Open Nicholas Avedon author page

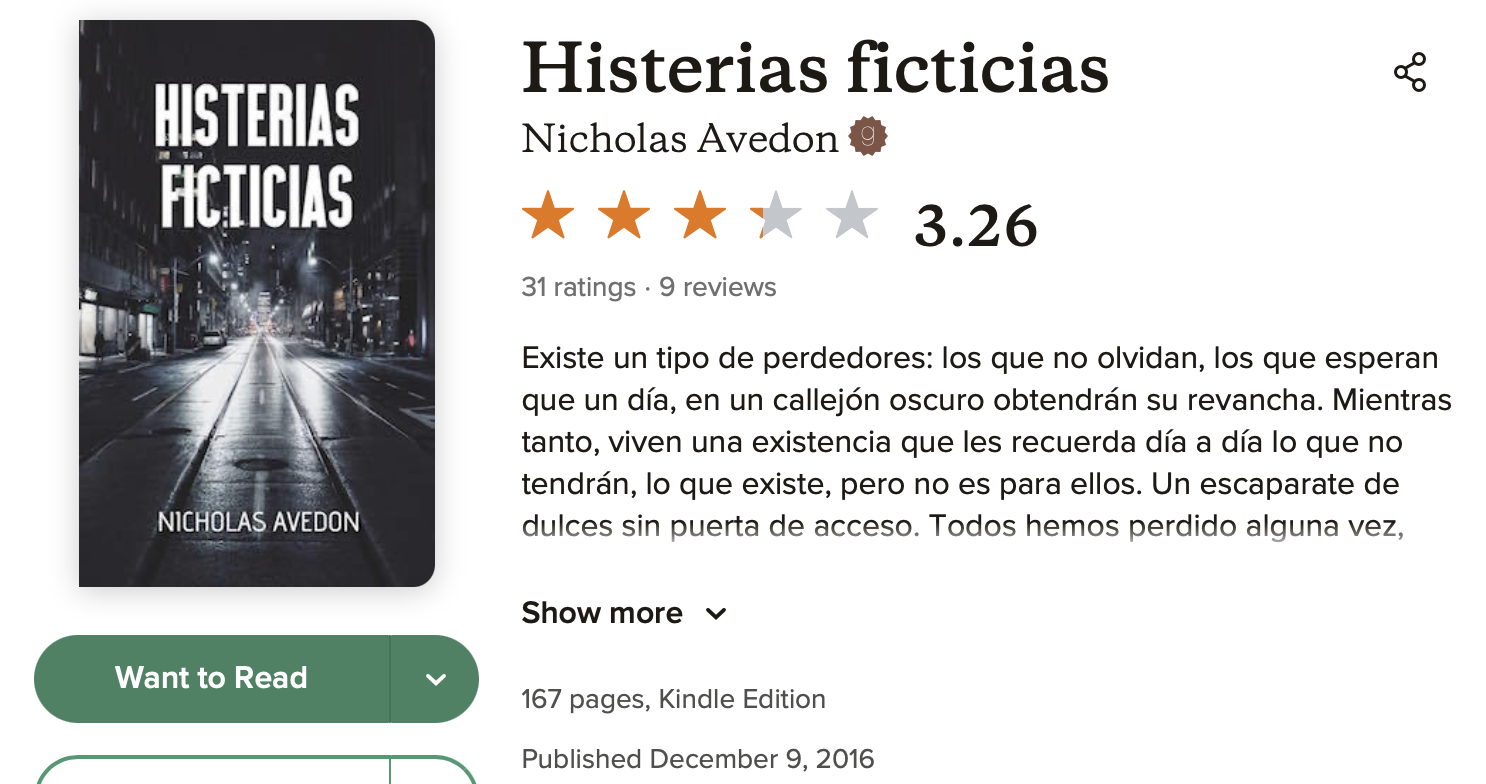pyautogui.click(x=680, y=138)
